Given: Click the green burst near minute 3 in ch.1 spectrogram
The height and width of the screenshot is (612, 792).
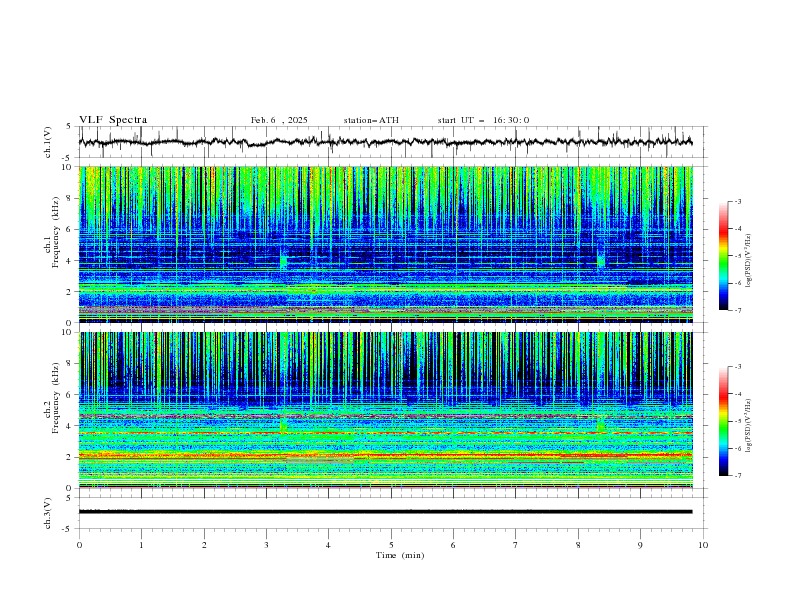Looking at the screenshot, I should pyautogui.click(x=283, y=261).
